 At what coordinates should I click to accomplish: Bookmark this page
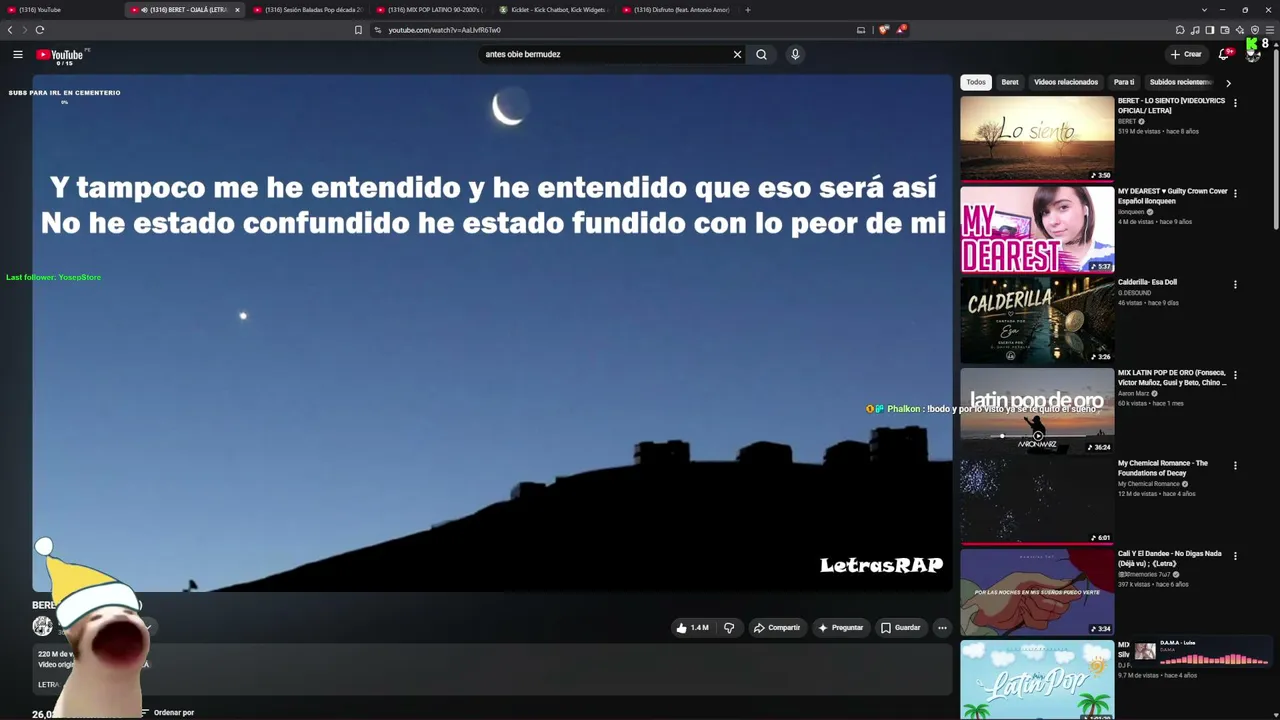click(x=358, y=30)
